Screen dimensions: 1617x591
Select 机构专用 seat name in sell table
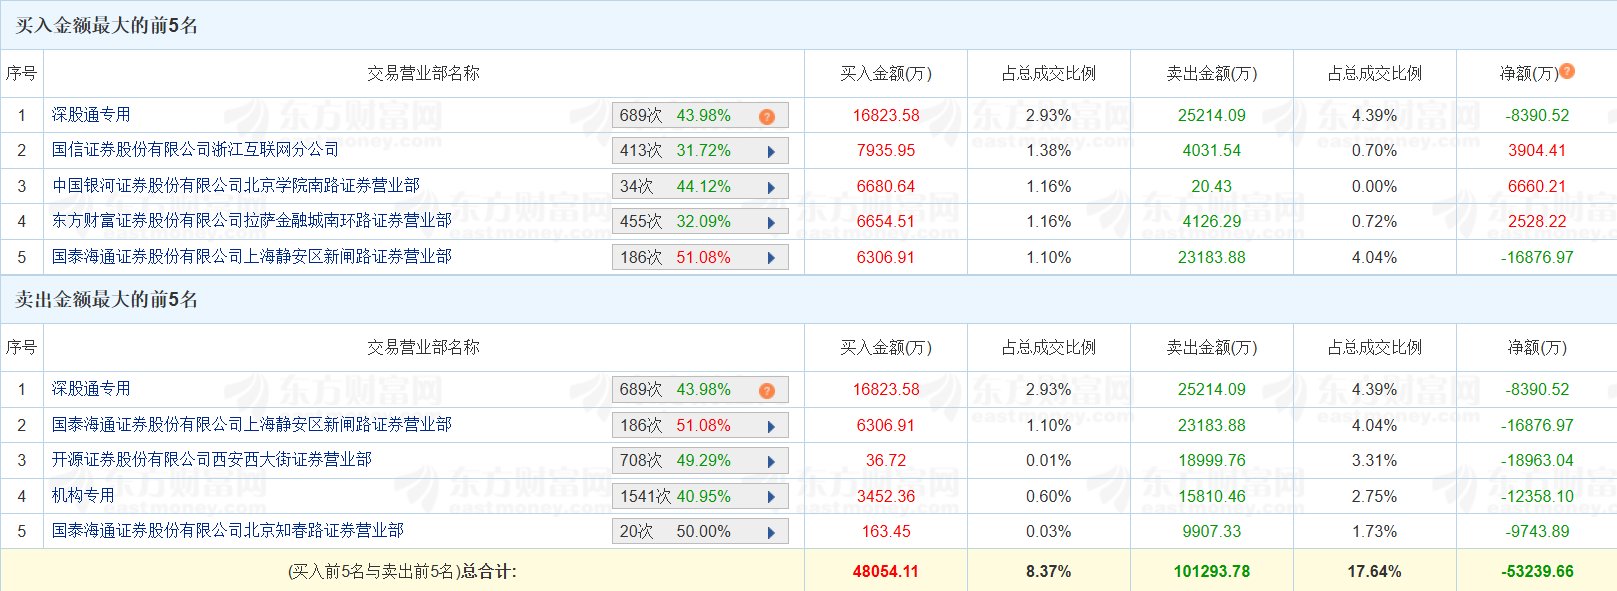(83, 496)
